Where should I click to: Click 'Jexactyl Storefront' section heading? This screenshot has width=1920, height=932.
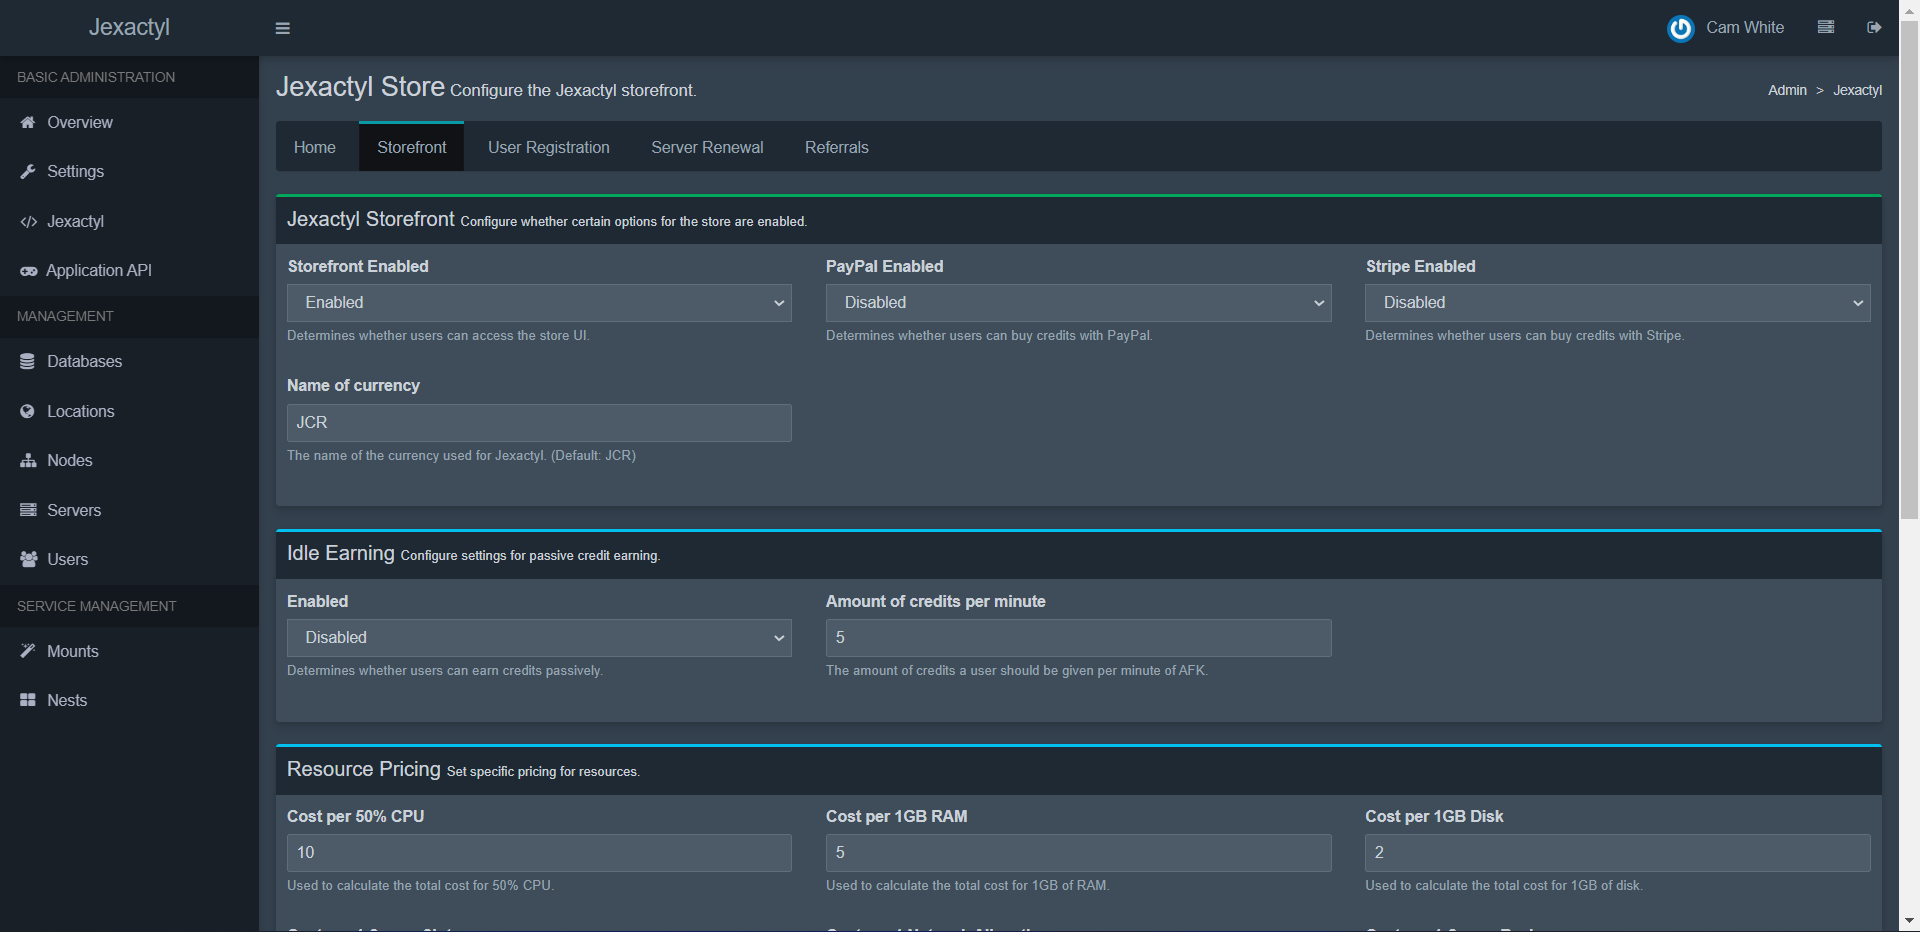[371, 219]
